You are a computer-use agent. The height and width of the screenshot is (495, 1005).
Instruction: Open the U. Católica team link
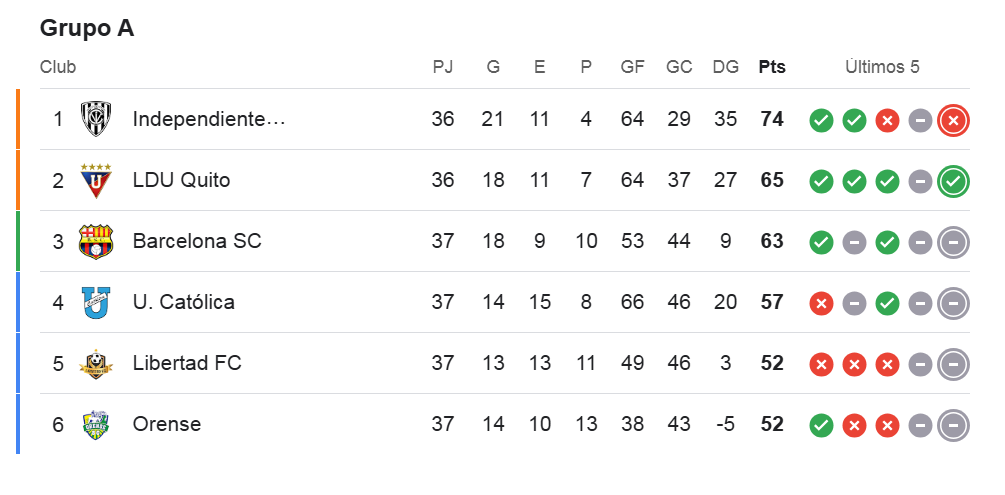point(184,302)
